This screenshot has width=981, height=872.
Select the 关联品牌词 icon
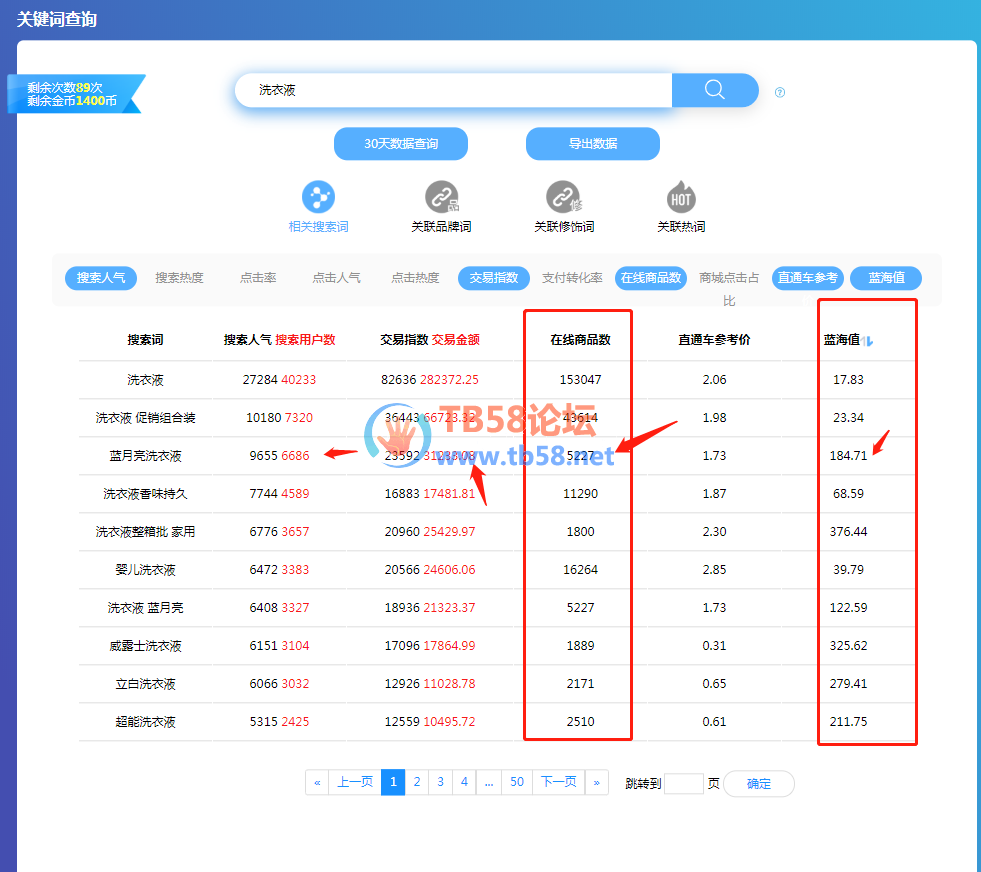click(441, 198)
